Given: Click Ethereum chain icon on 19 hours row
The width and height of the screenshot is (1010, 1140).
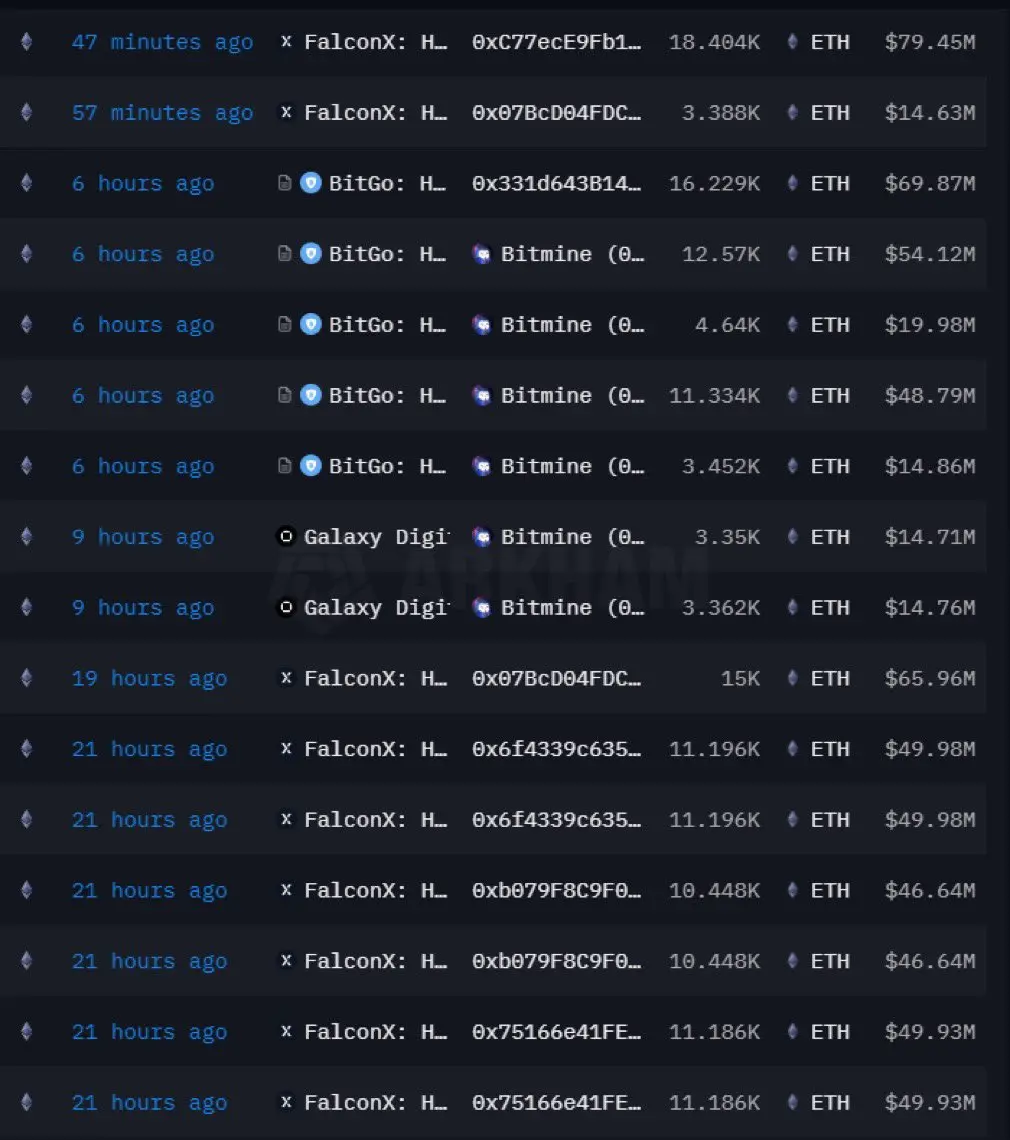Looking at the screenshot, I should tap(27, 678).
